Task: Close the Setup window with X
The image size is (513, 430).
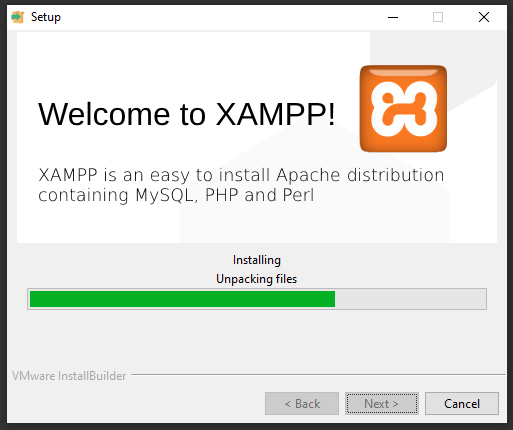Action: coord(484,17)
